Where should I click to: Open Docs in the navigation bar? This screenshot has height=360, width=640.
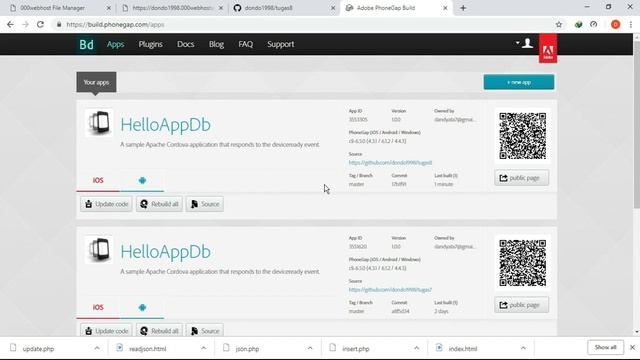pyautogui.click(x=185, y=44)
